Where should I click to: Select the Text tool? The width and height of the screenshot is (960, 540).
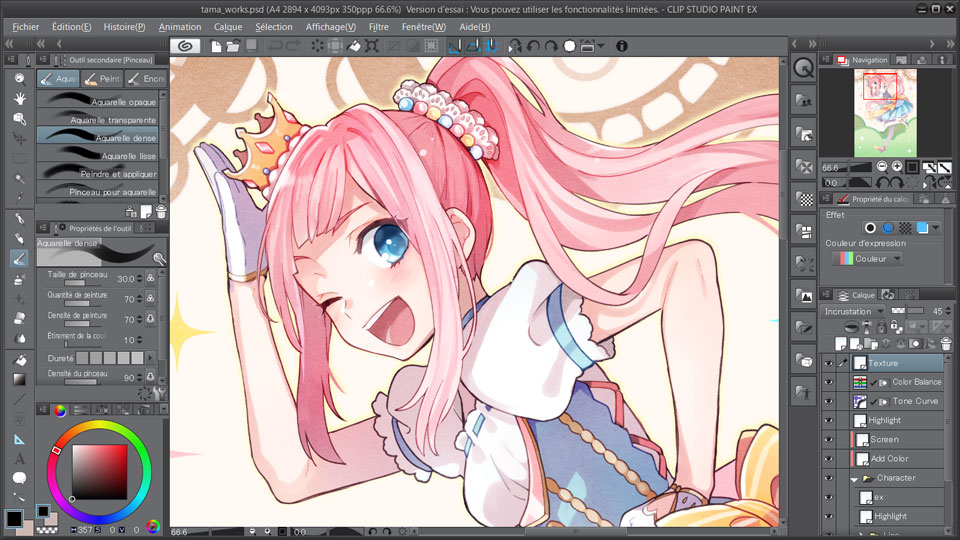coord(20,458)
